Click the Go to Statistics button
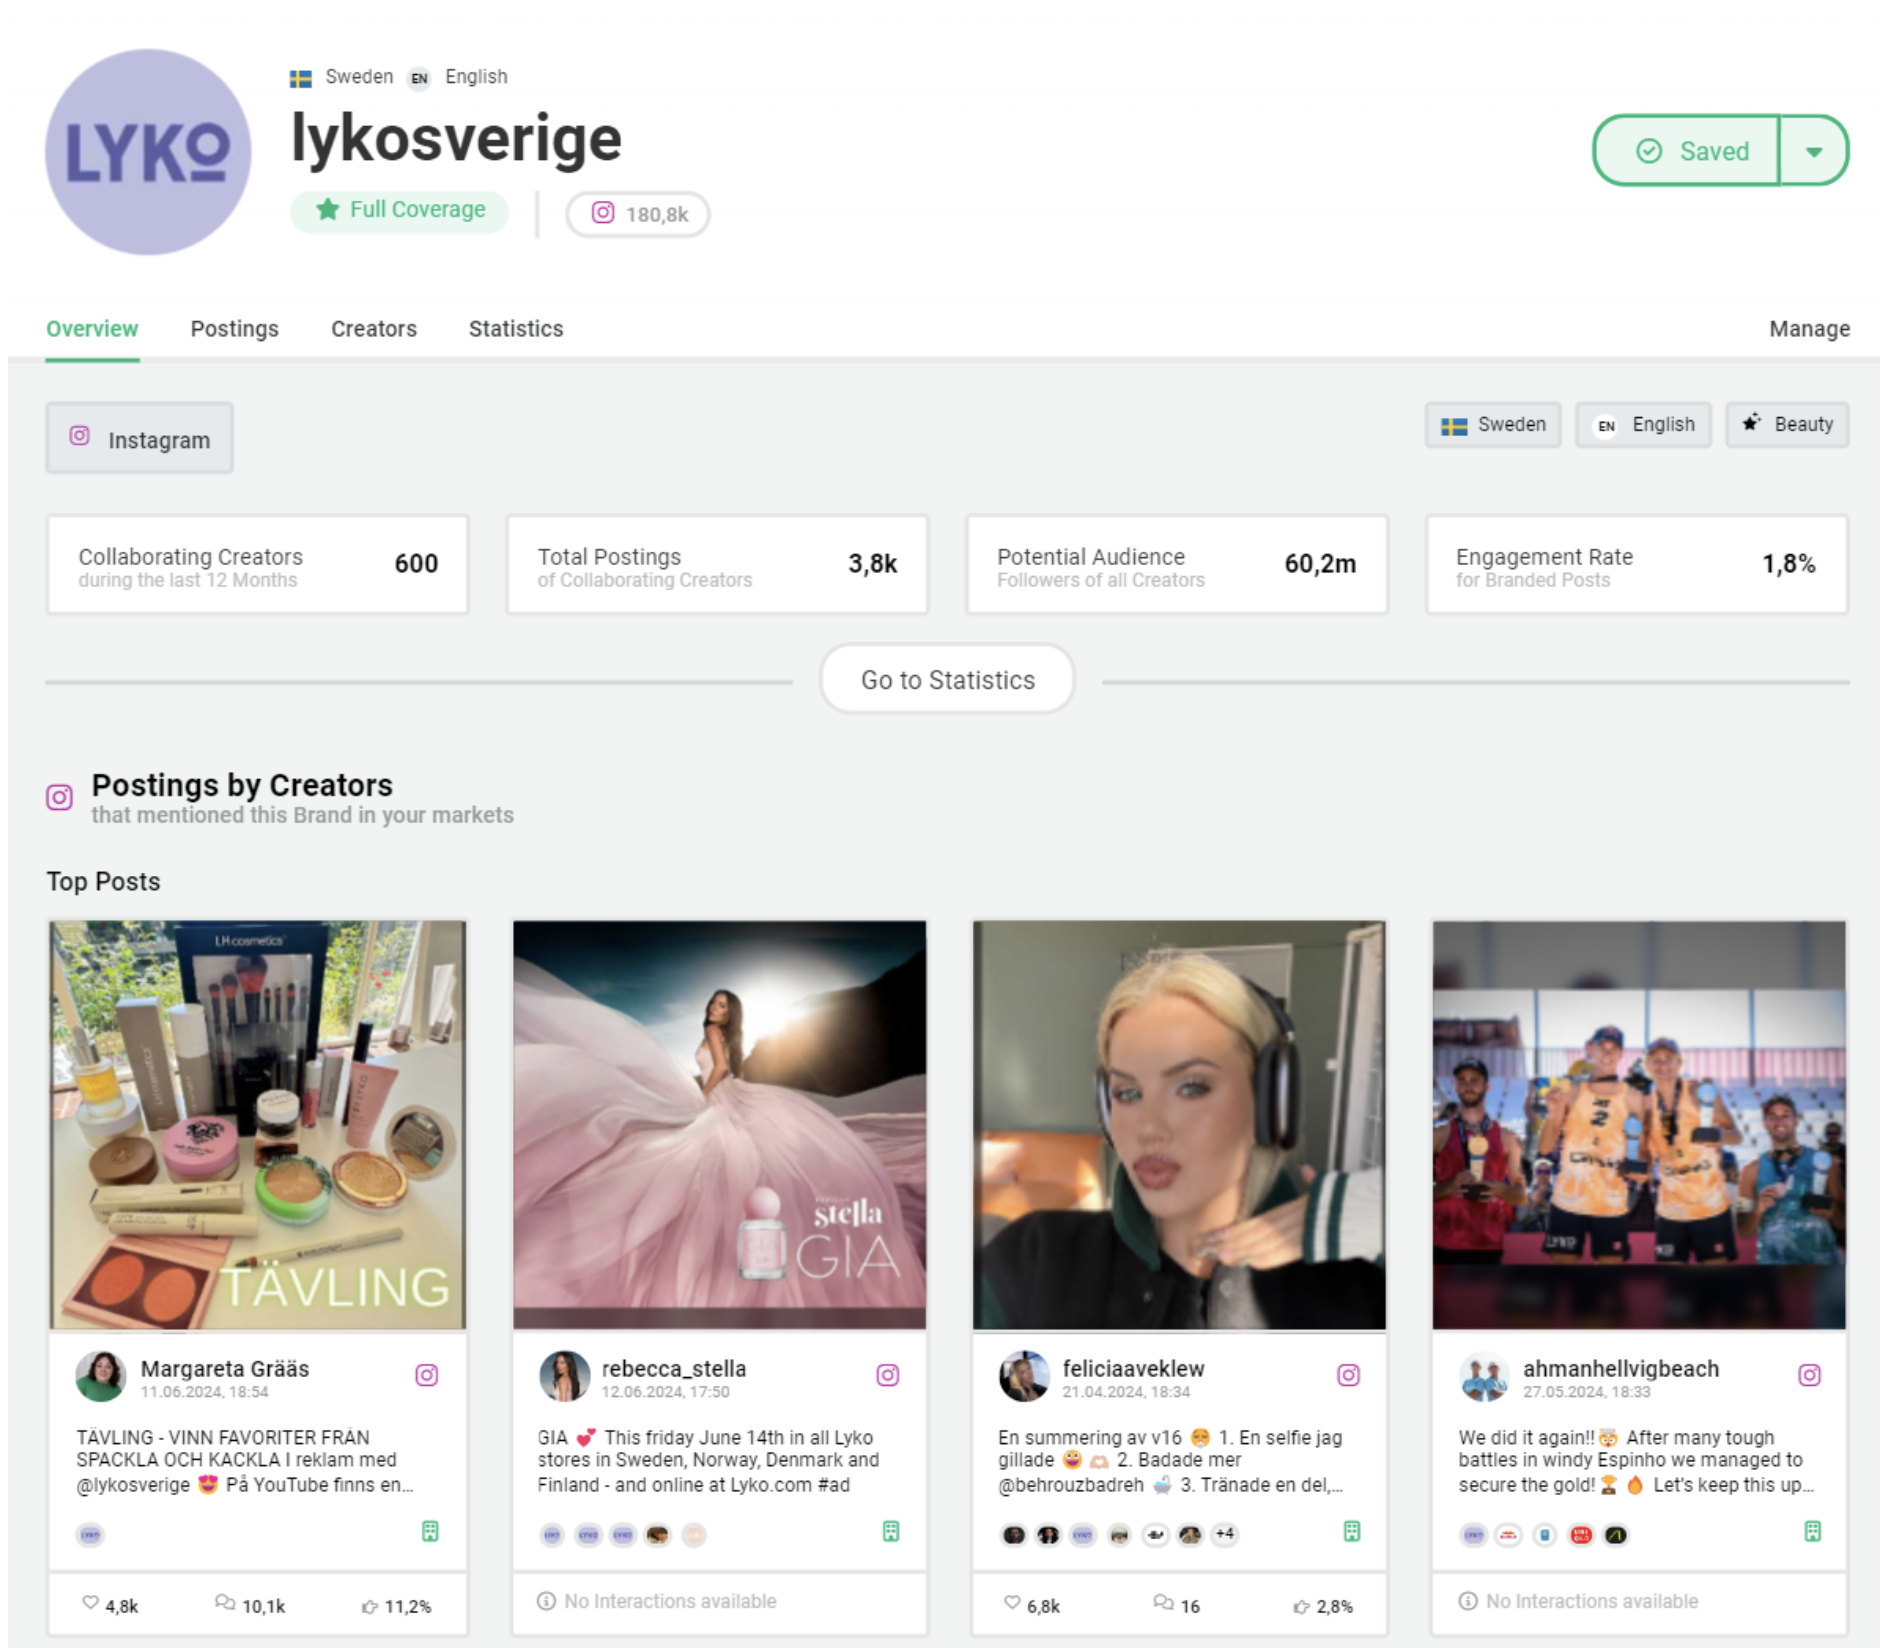 pos(946,679)
